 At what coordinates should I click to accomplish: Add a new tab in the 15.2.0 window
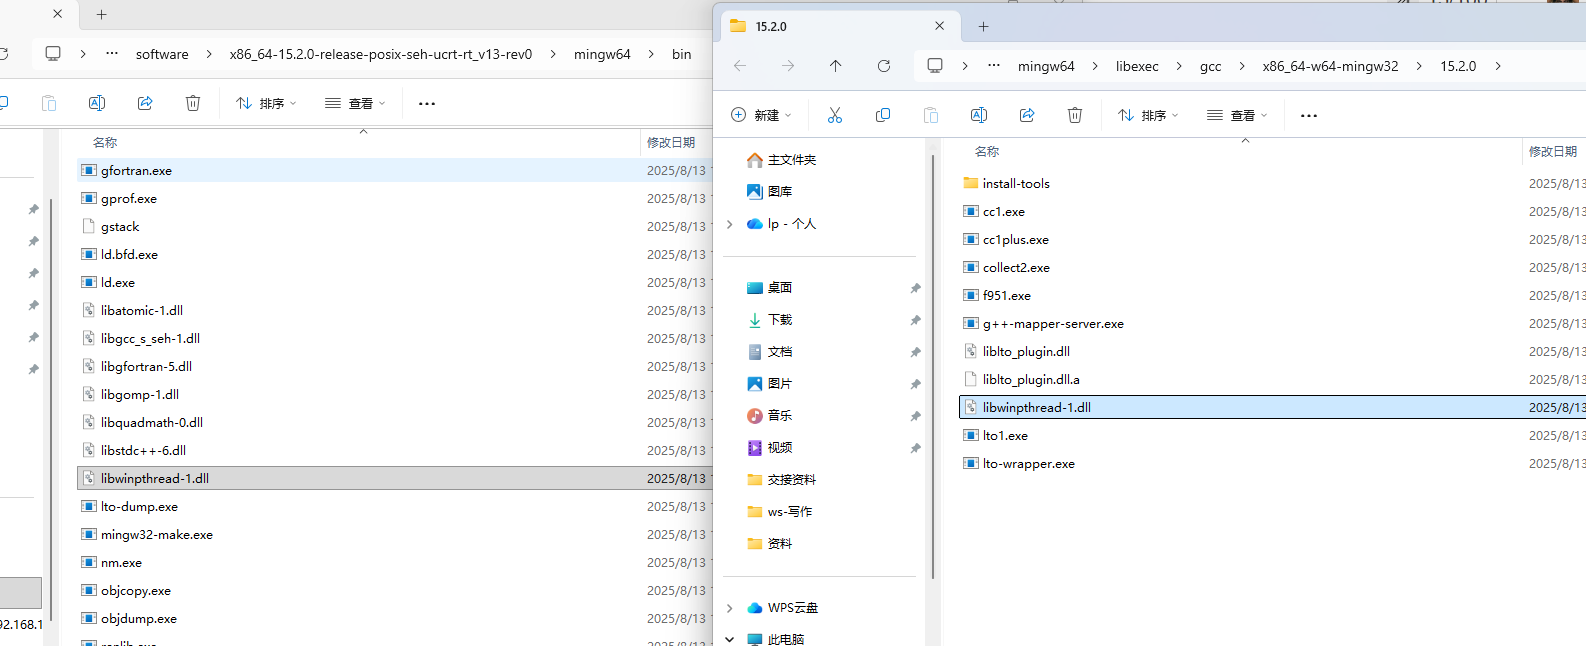983,26
